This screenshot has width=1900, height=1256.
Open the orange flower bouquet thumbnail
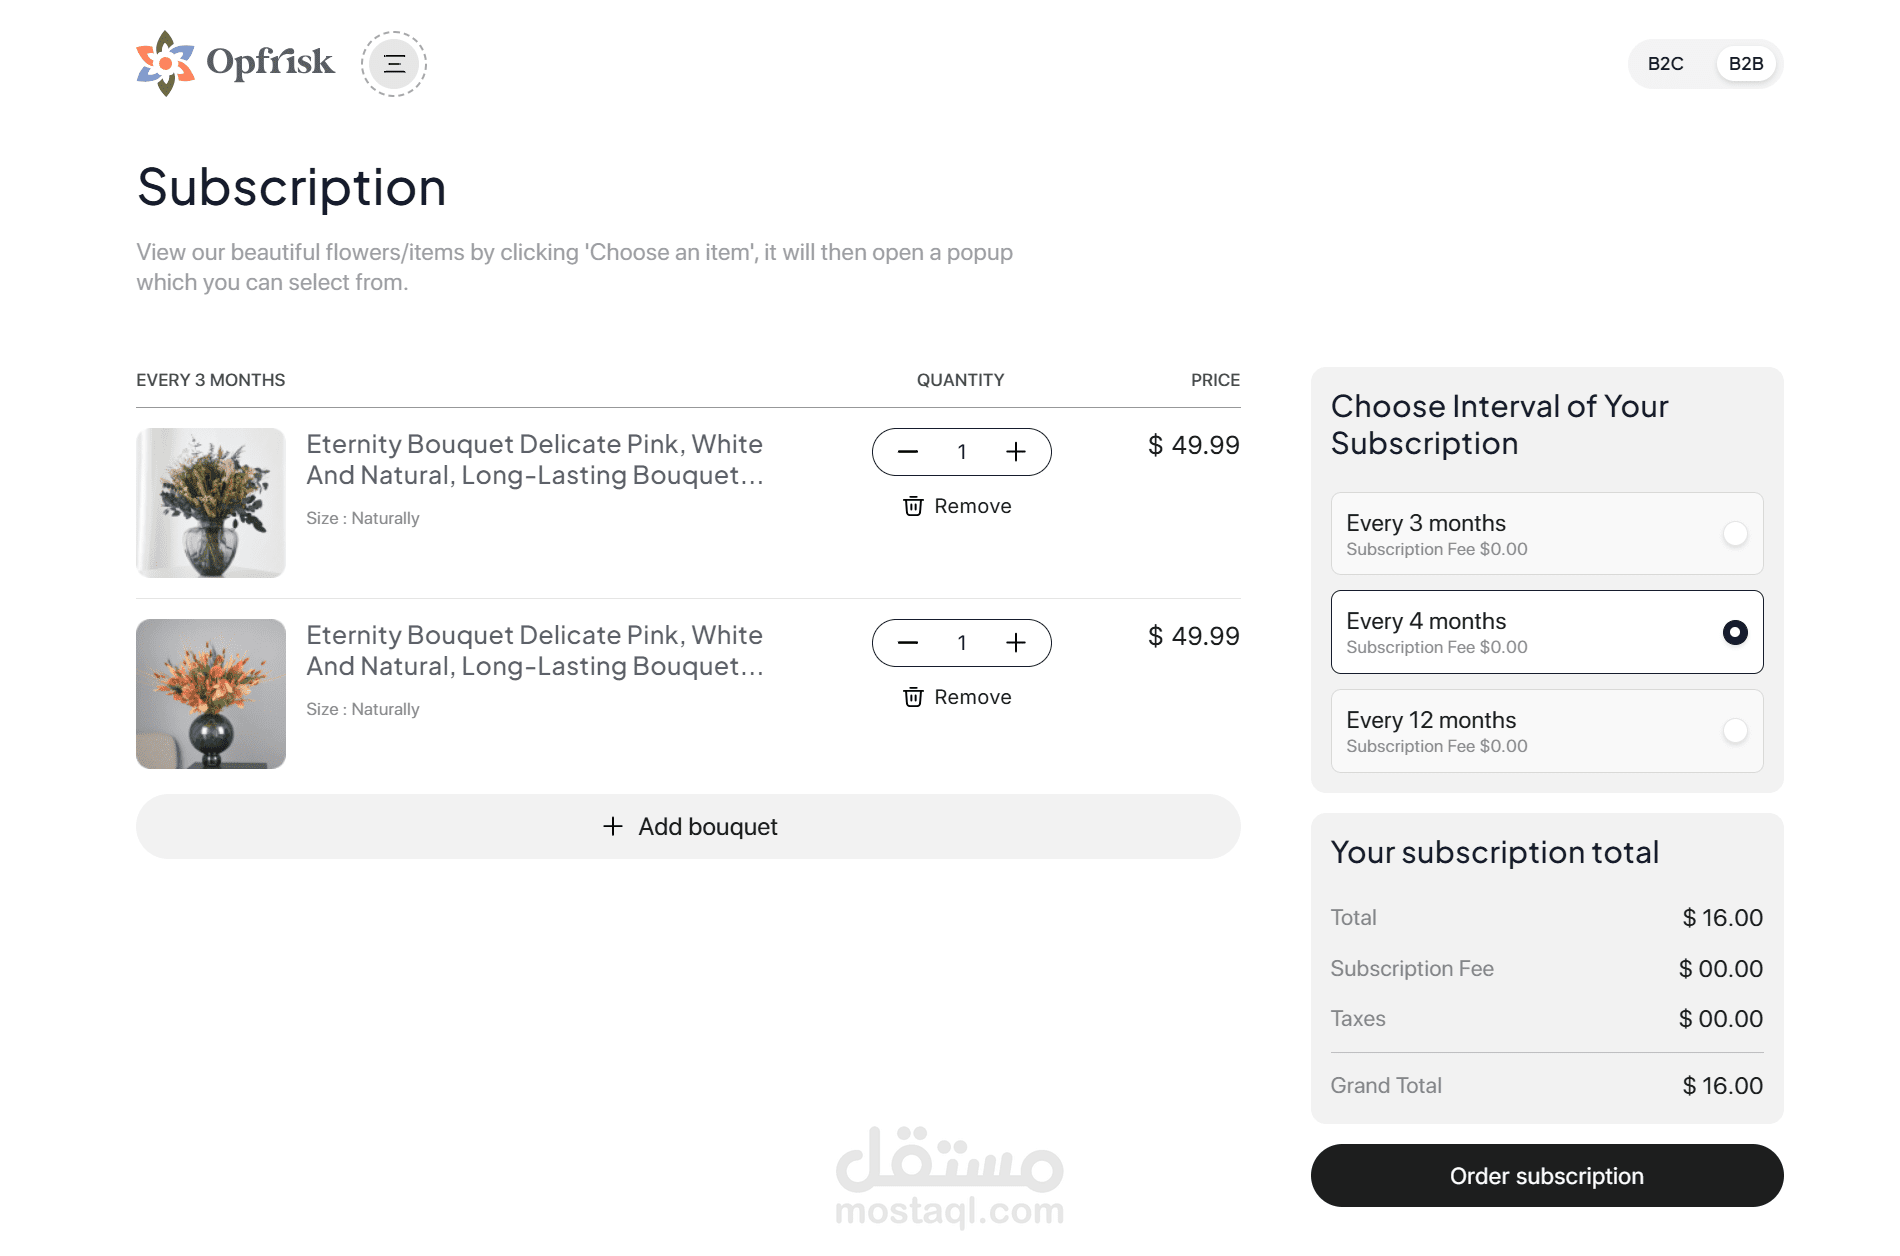point(211,694)
